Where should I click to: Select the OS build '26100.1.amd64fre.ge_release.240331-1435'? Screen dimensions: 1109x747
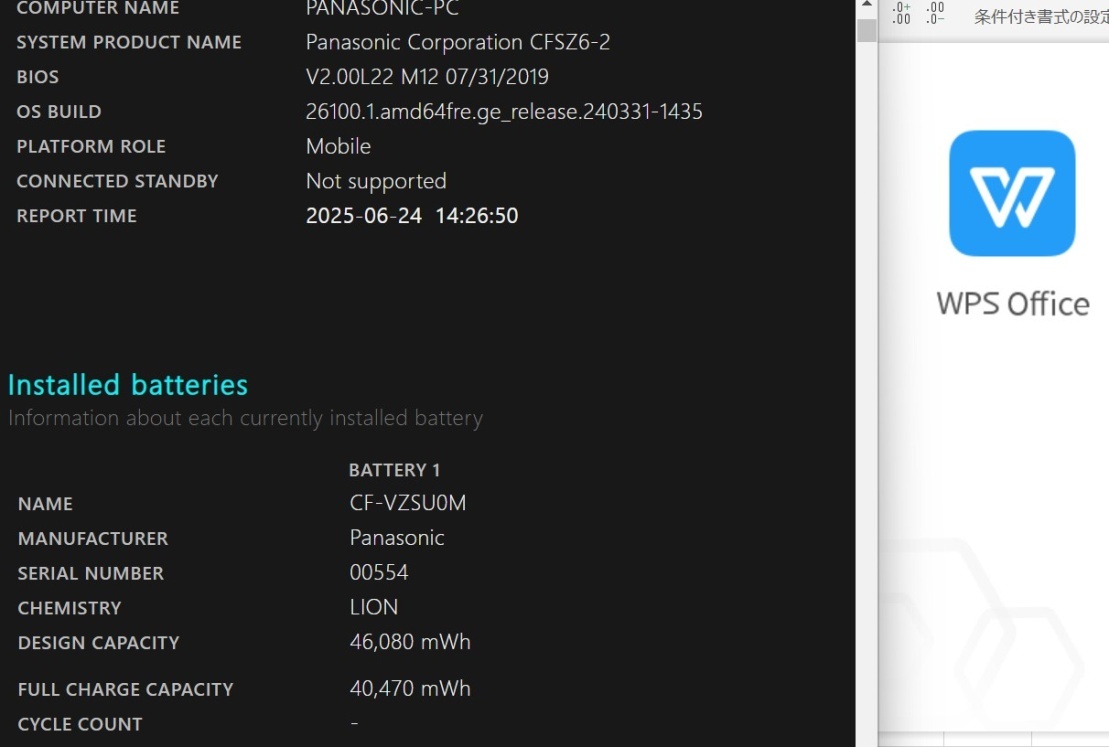click(504, 112)
